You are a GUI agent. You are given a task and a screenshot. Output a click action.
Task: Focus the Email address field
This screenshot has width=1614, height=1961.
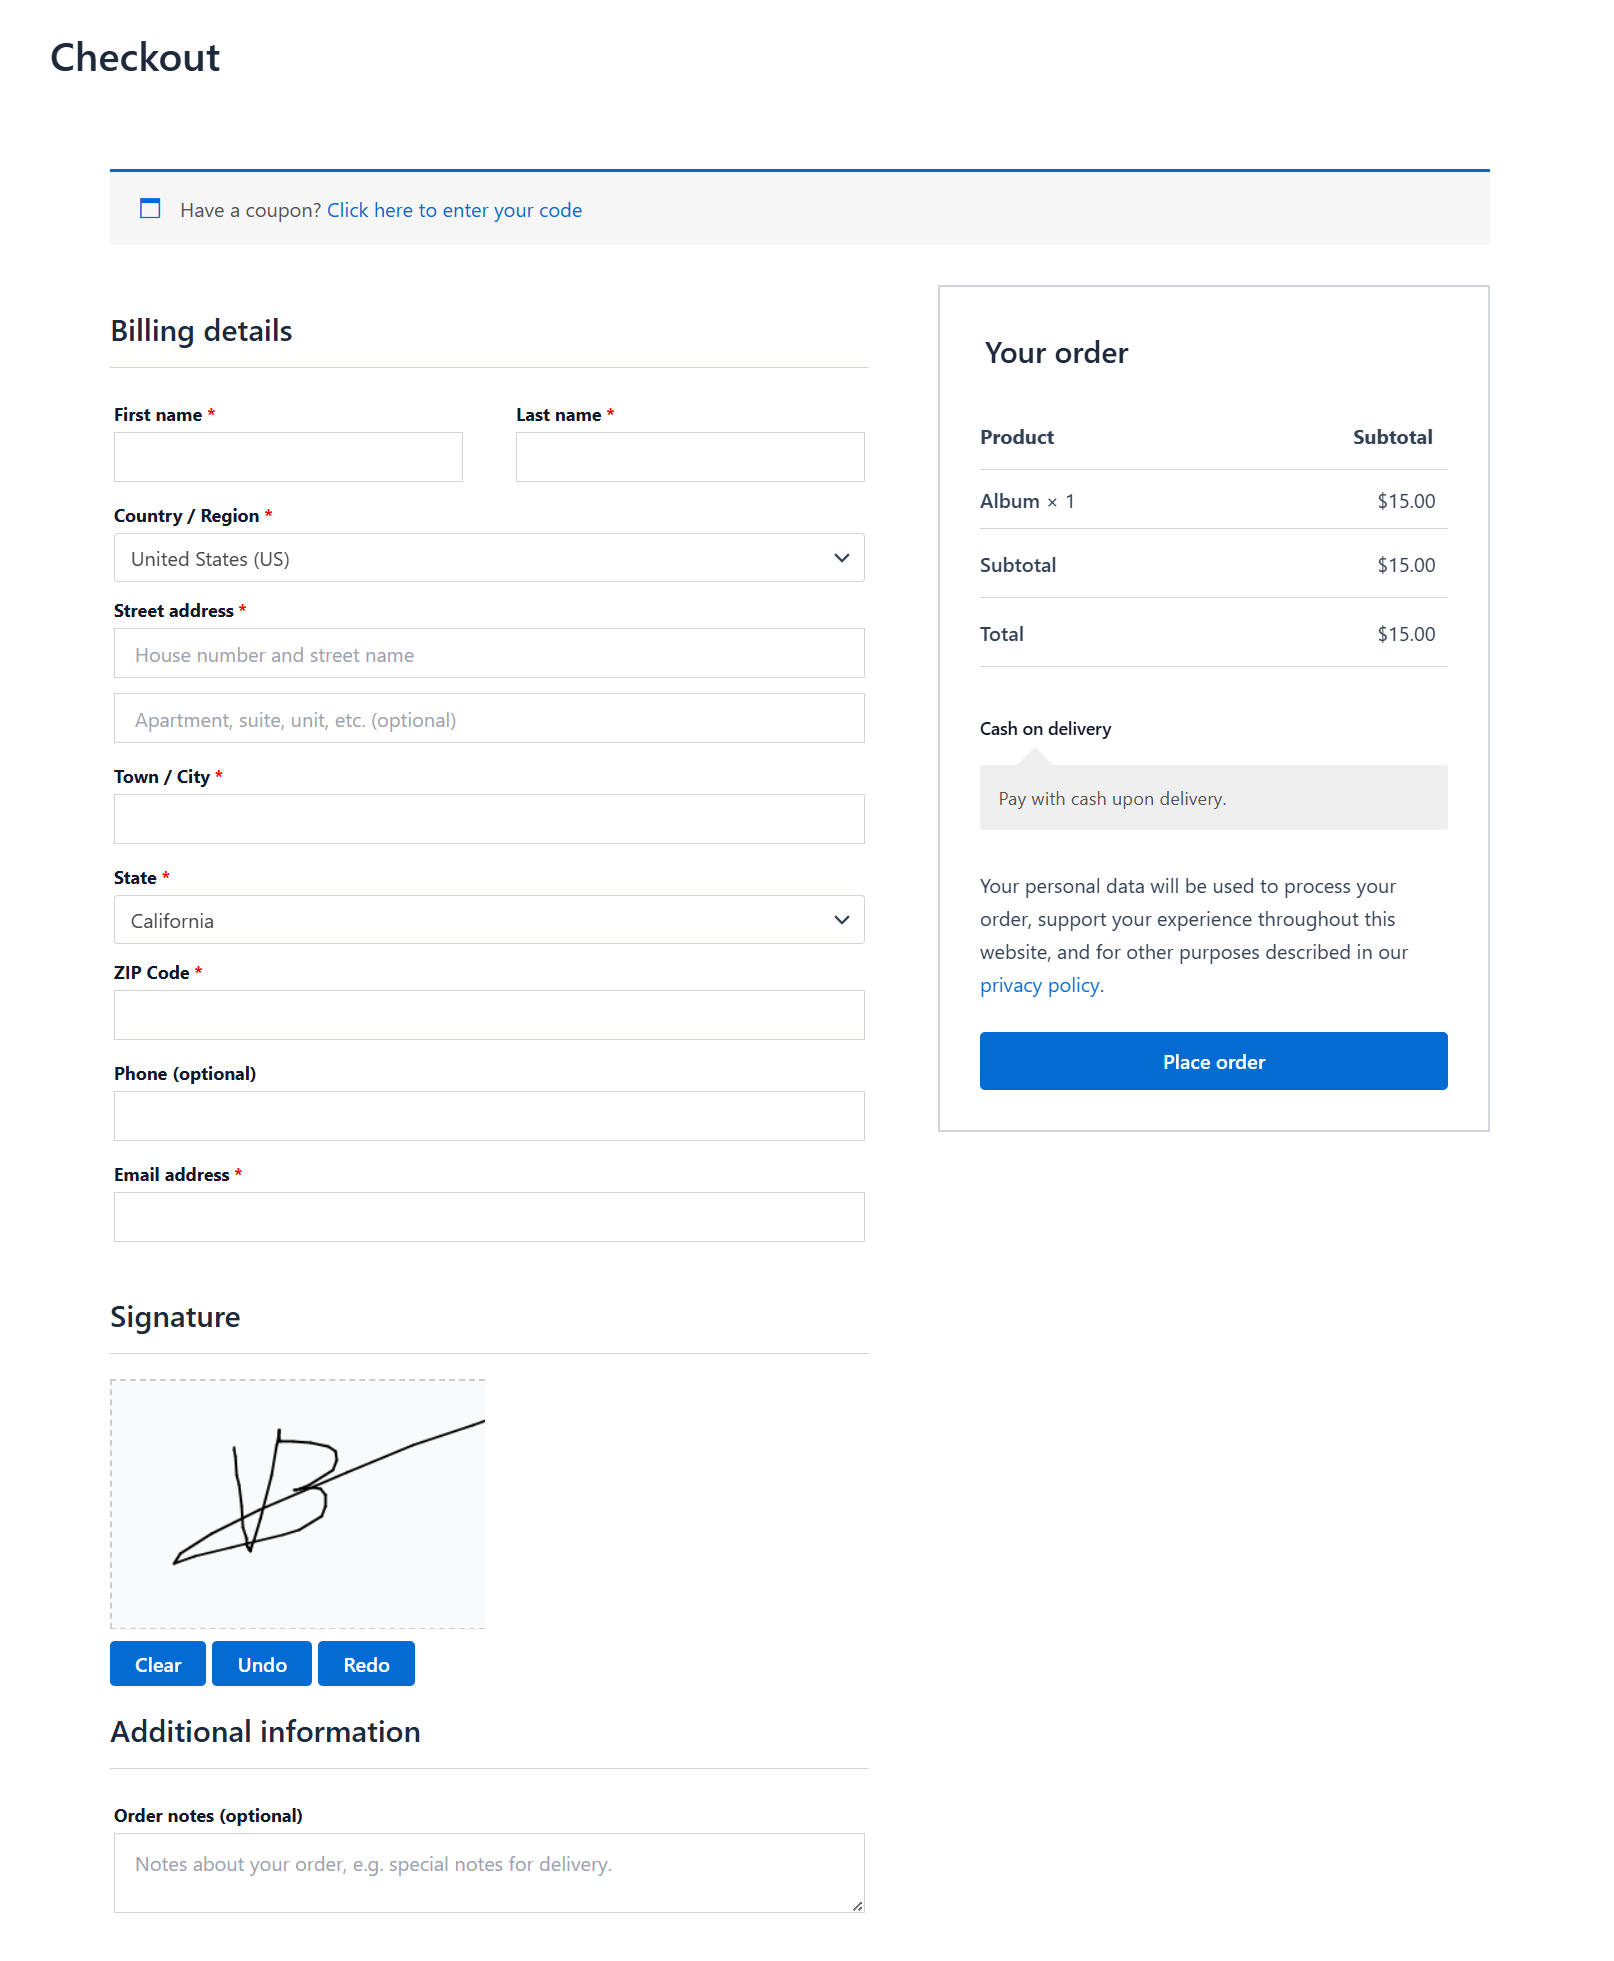pyautogui.click(x=489, y=1217)
